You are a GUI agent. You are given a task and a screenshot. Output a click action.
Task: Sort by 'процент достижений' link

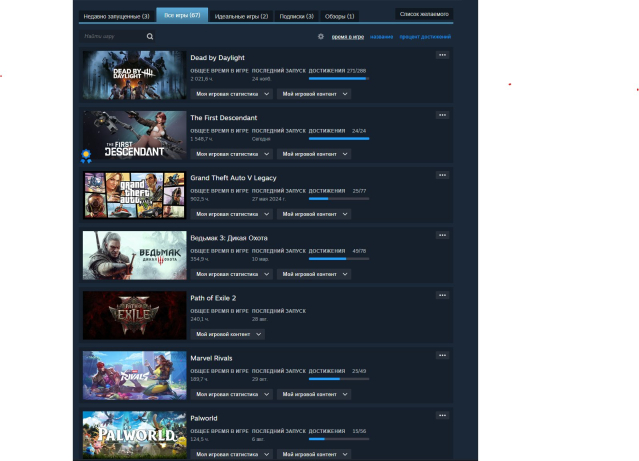point(425,36)
